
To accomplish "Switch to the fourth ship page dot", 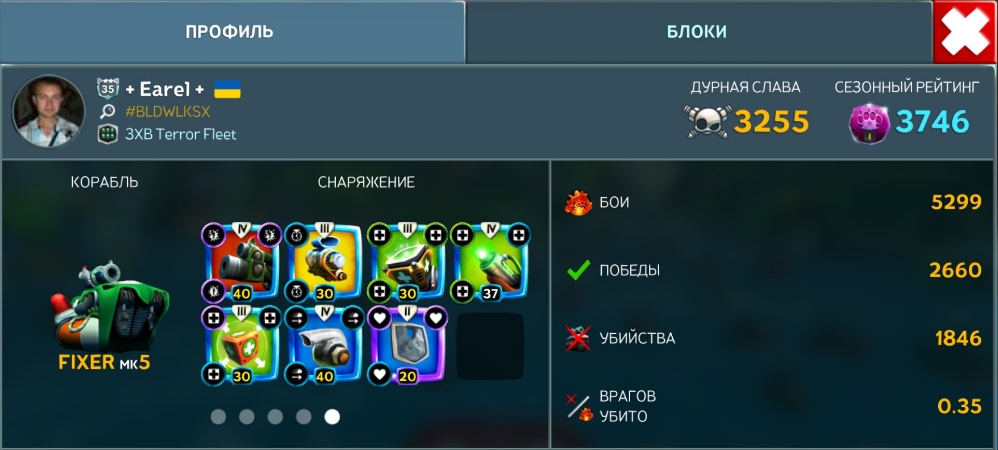I will (x=304, y=417).
